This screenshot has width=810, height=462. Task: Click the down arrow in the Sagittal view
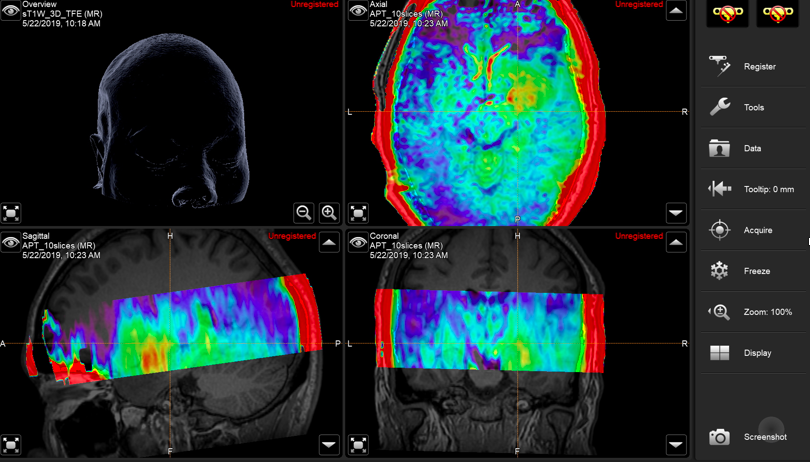point(329,444)
